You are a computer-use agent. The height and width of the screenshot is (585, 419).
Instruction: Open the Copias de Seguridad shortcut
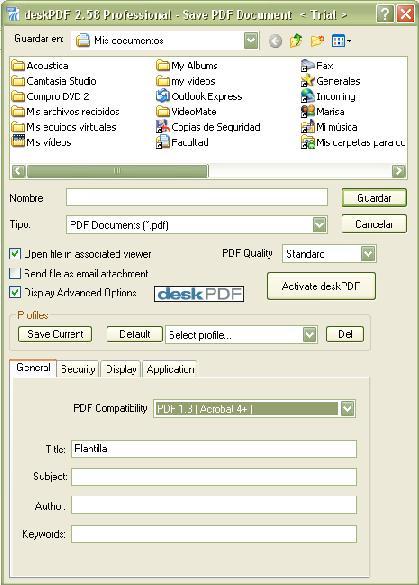point(208,127)
